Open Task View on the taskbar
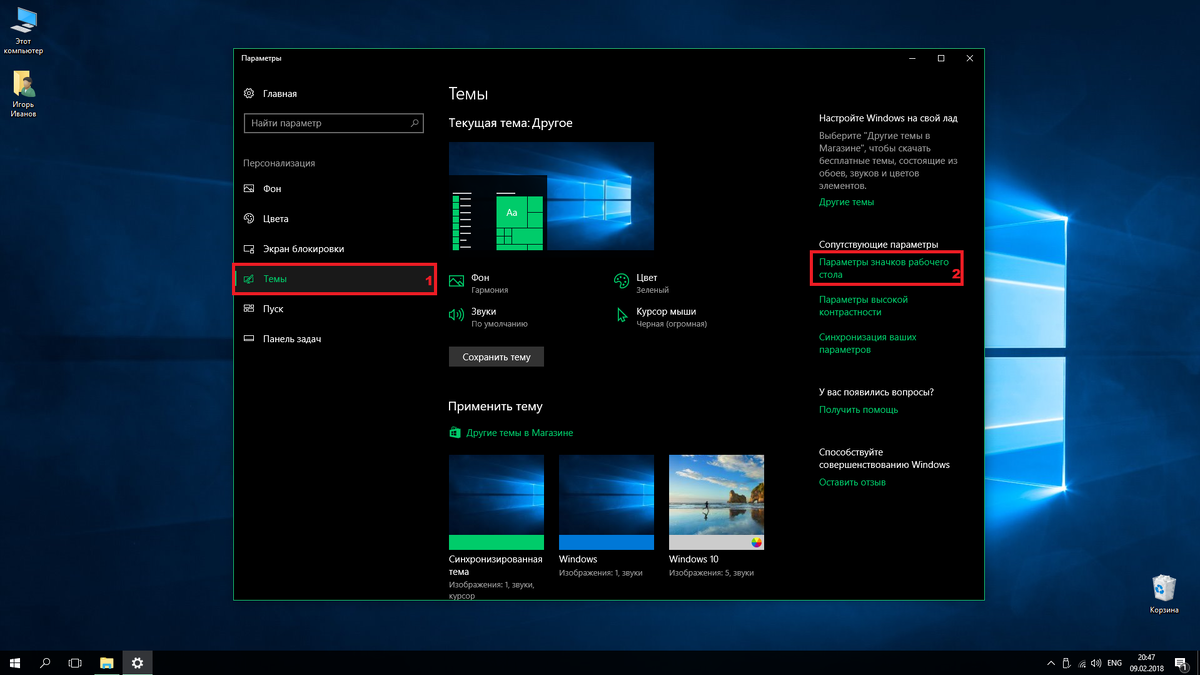The height and width of the screenshot is (675, 1200). 75,662
